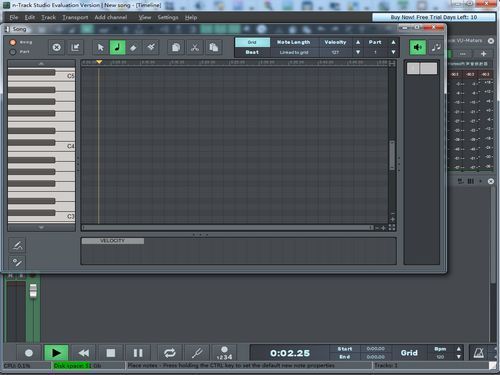
Task: Click the Record button in transport bar
Action: (x=29, y=353)
